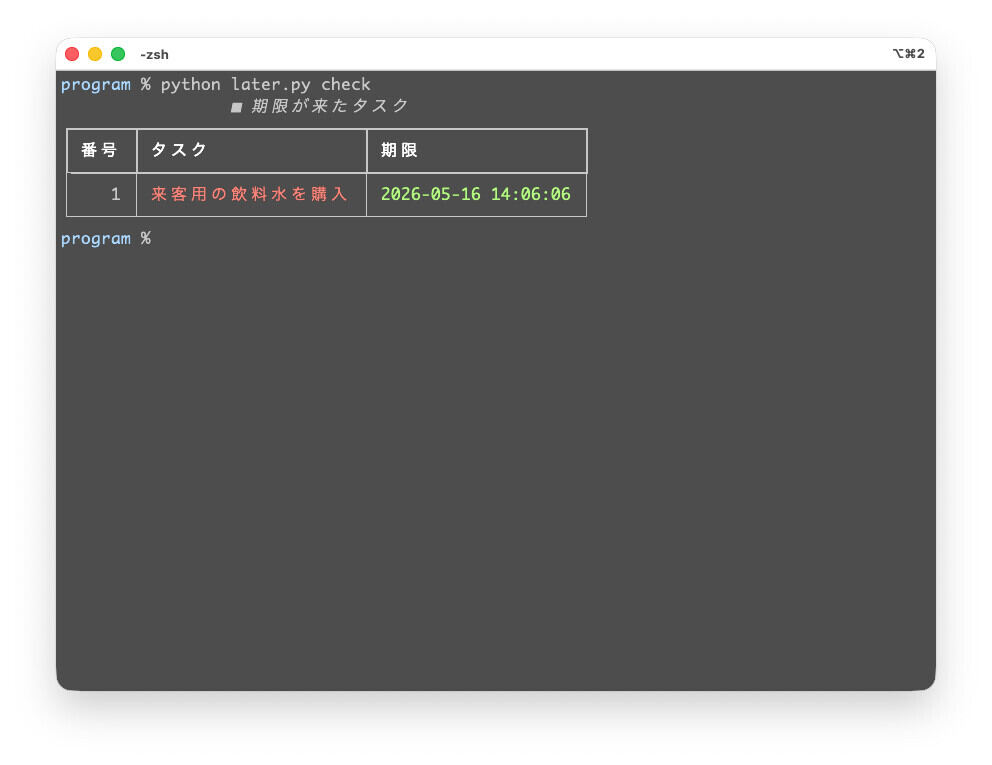Close the terminal window with red button

72,54
